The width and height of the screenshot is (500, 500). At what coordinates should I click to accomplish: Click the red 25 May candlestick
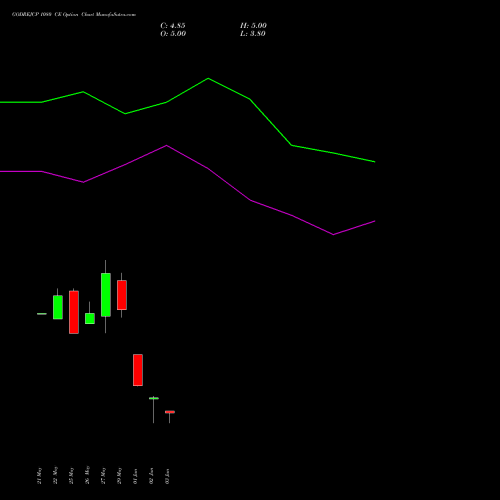click(74, 312)
